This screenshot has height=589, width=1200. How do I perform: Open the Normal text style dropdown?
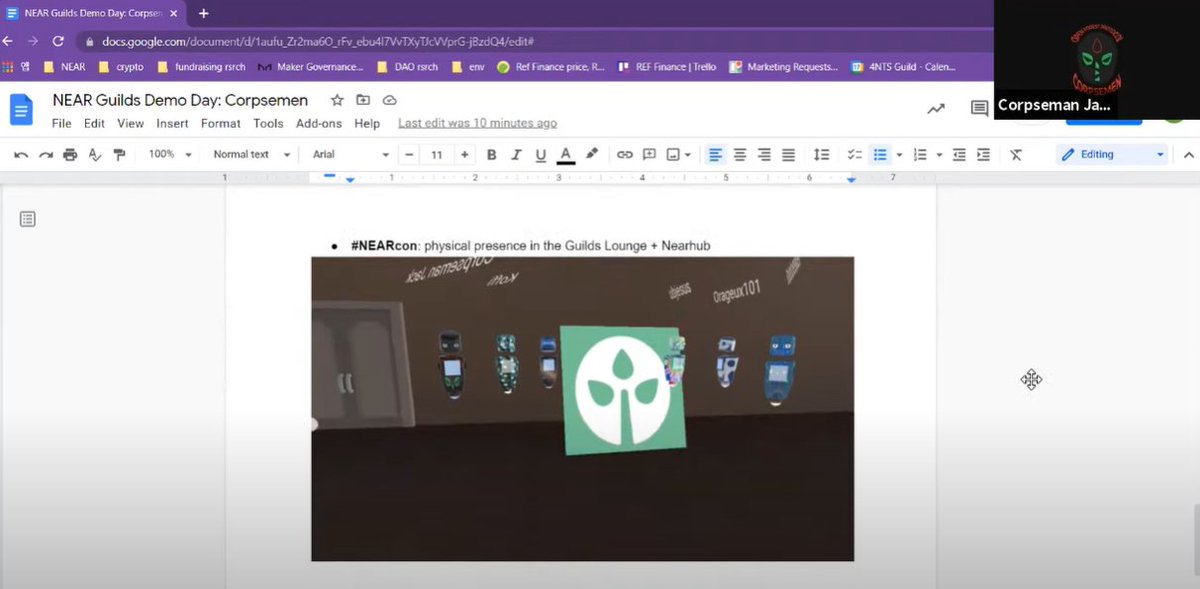(x=251, y=155)
